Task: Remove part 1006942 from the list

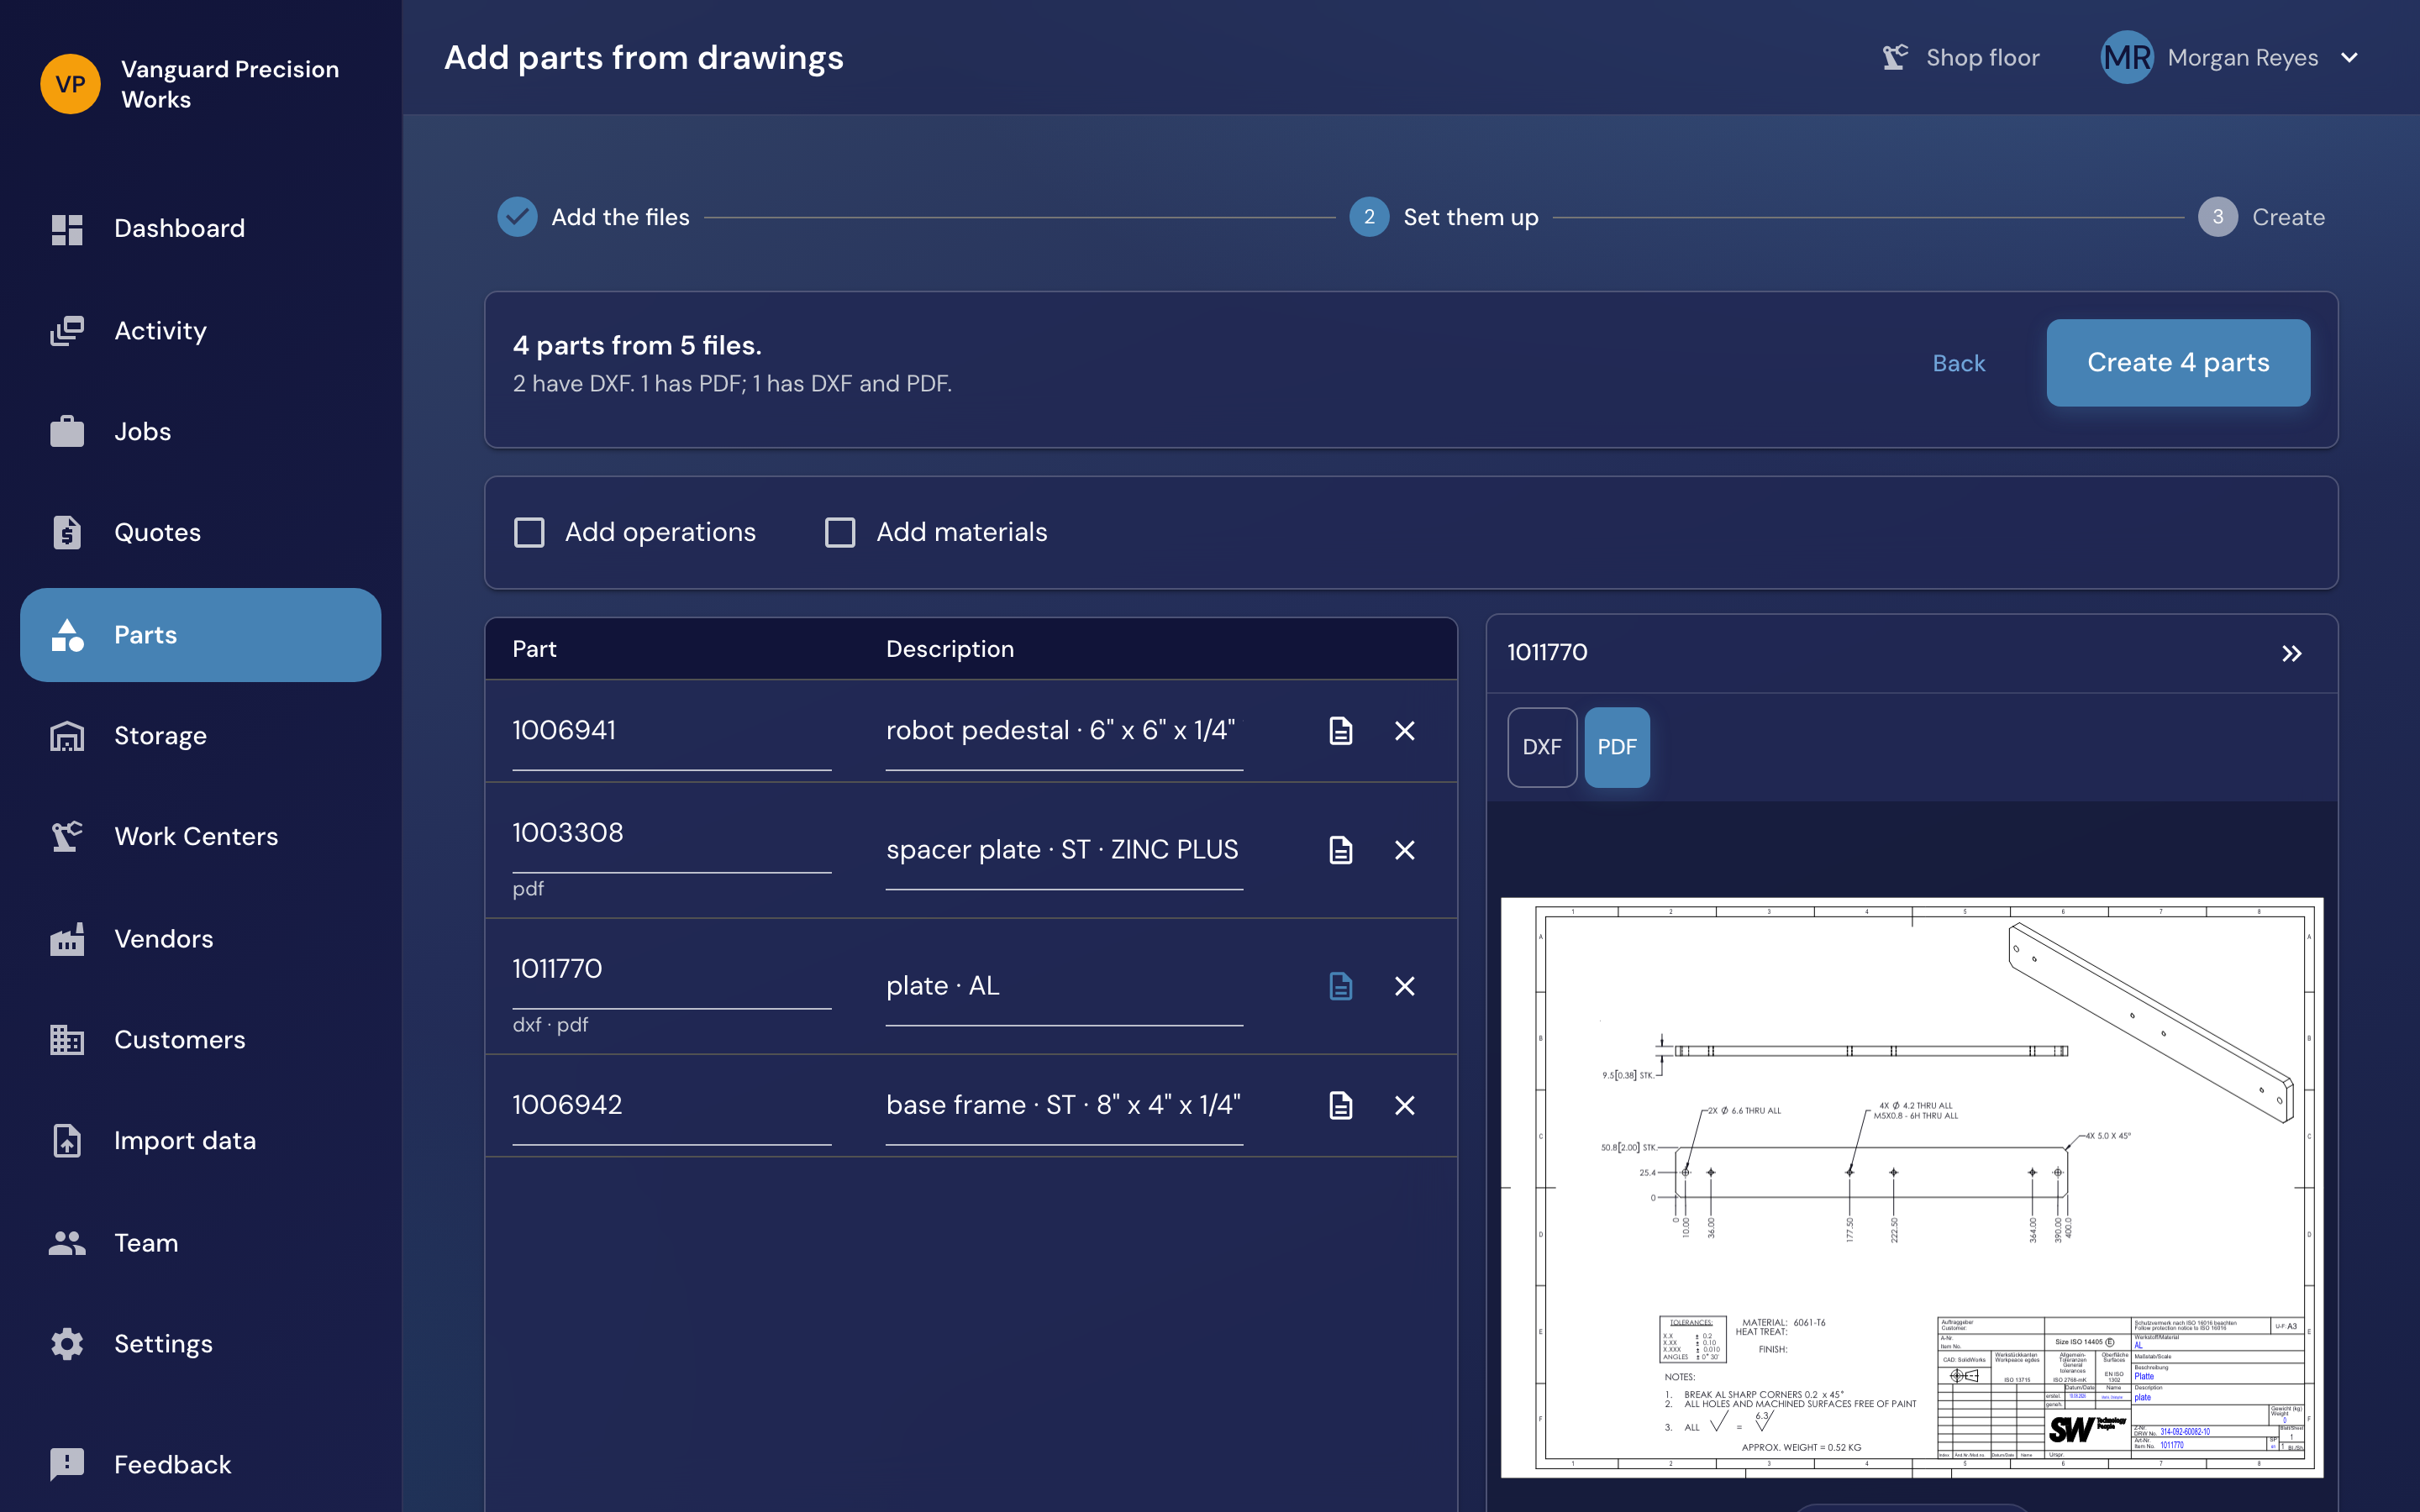Action: click(1405, 1105)
